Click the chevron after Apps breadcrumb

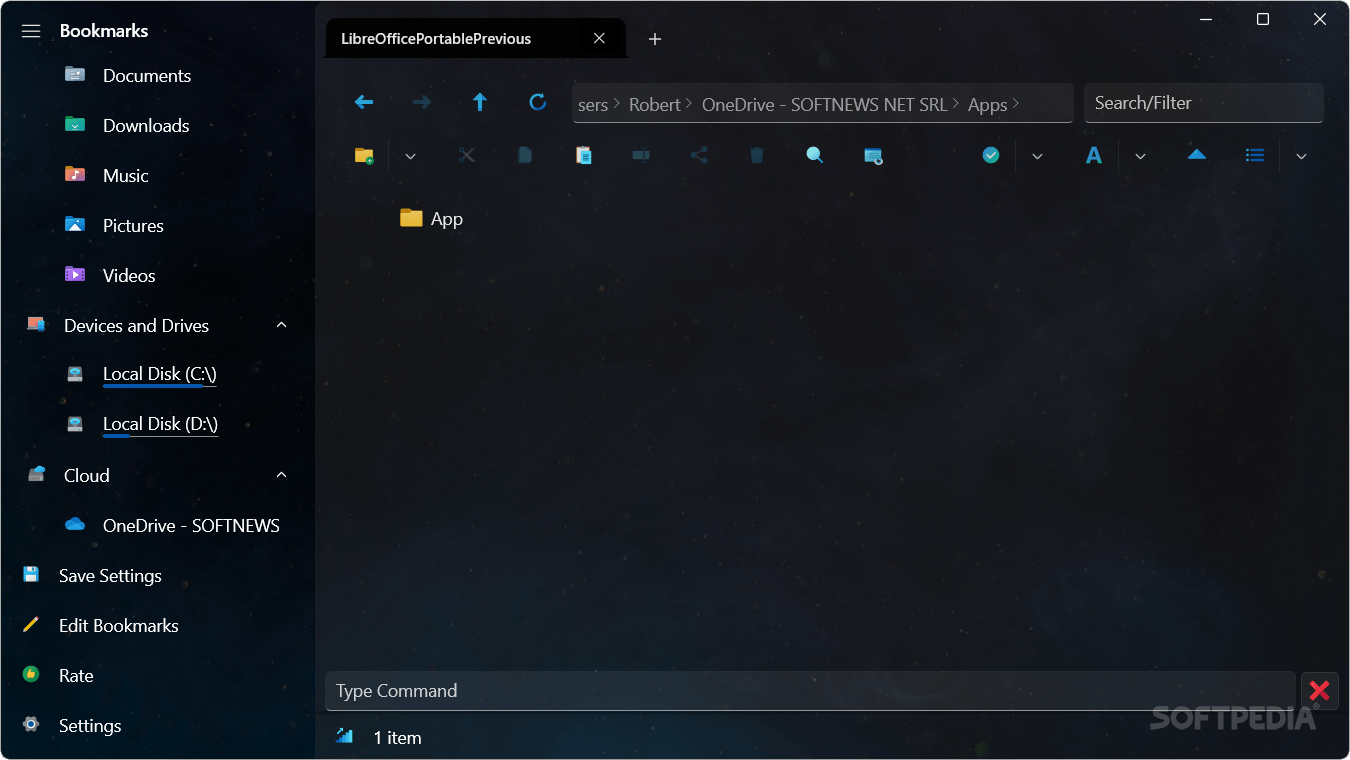click(1016, 103)
